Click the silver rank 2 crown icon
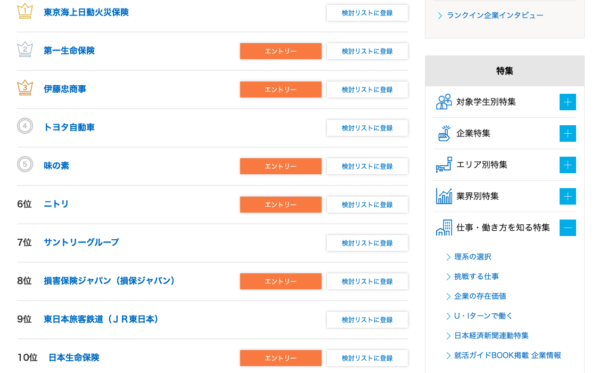The width and height of the screenshot is (599, 373). coord(25,50)
